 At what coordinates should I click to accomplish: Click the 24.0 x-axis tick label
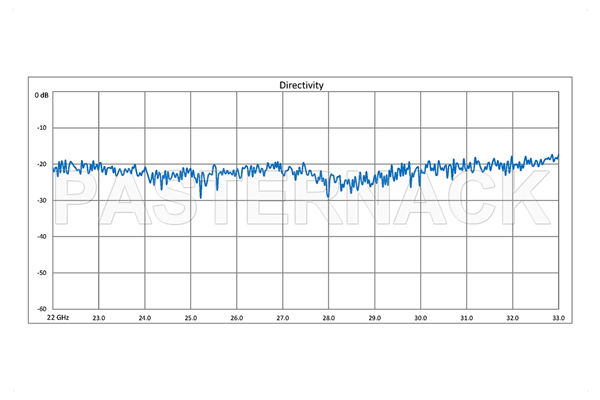pyautogui.click(x=144, y=318)
